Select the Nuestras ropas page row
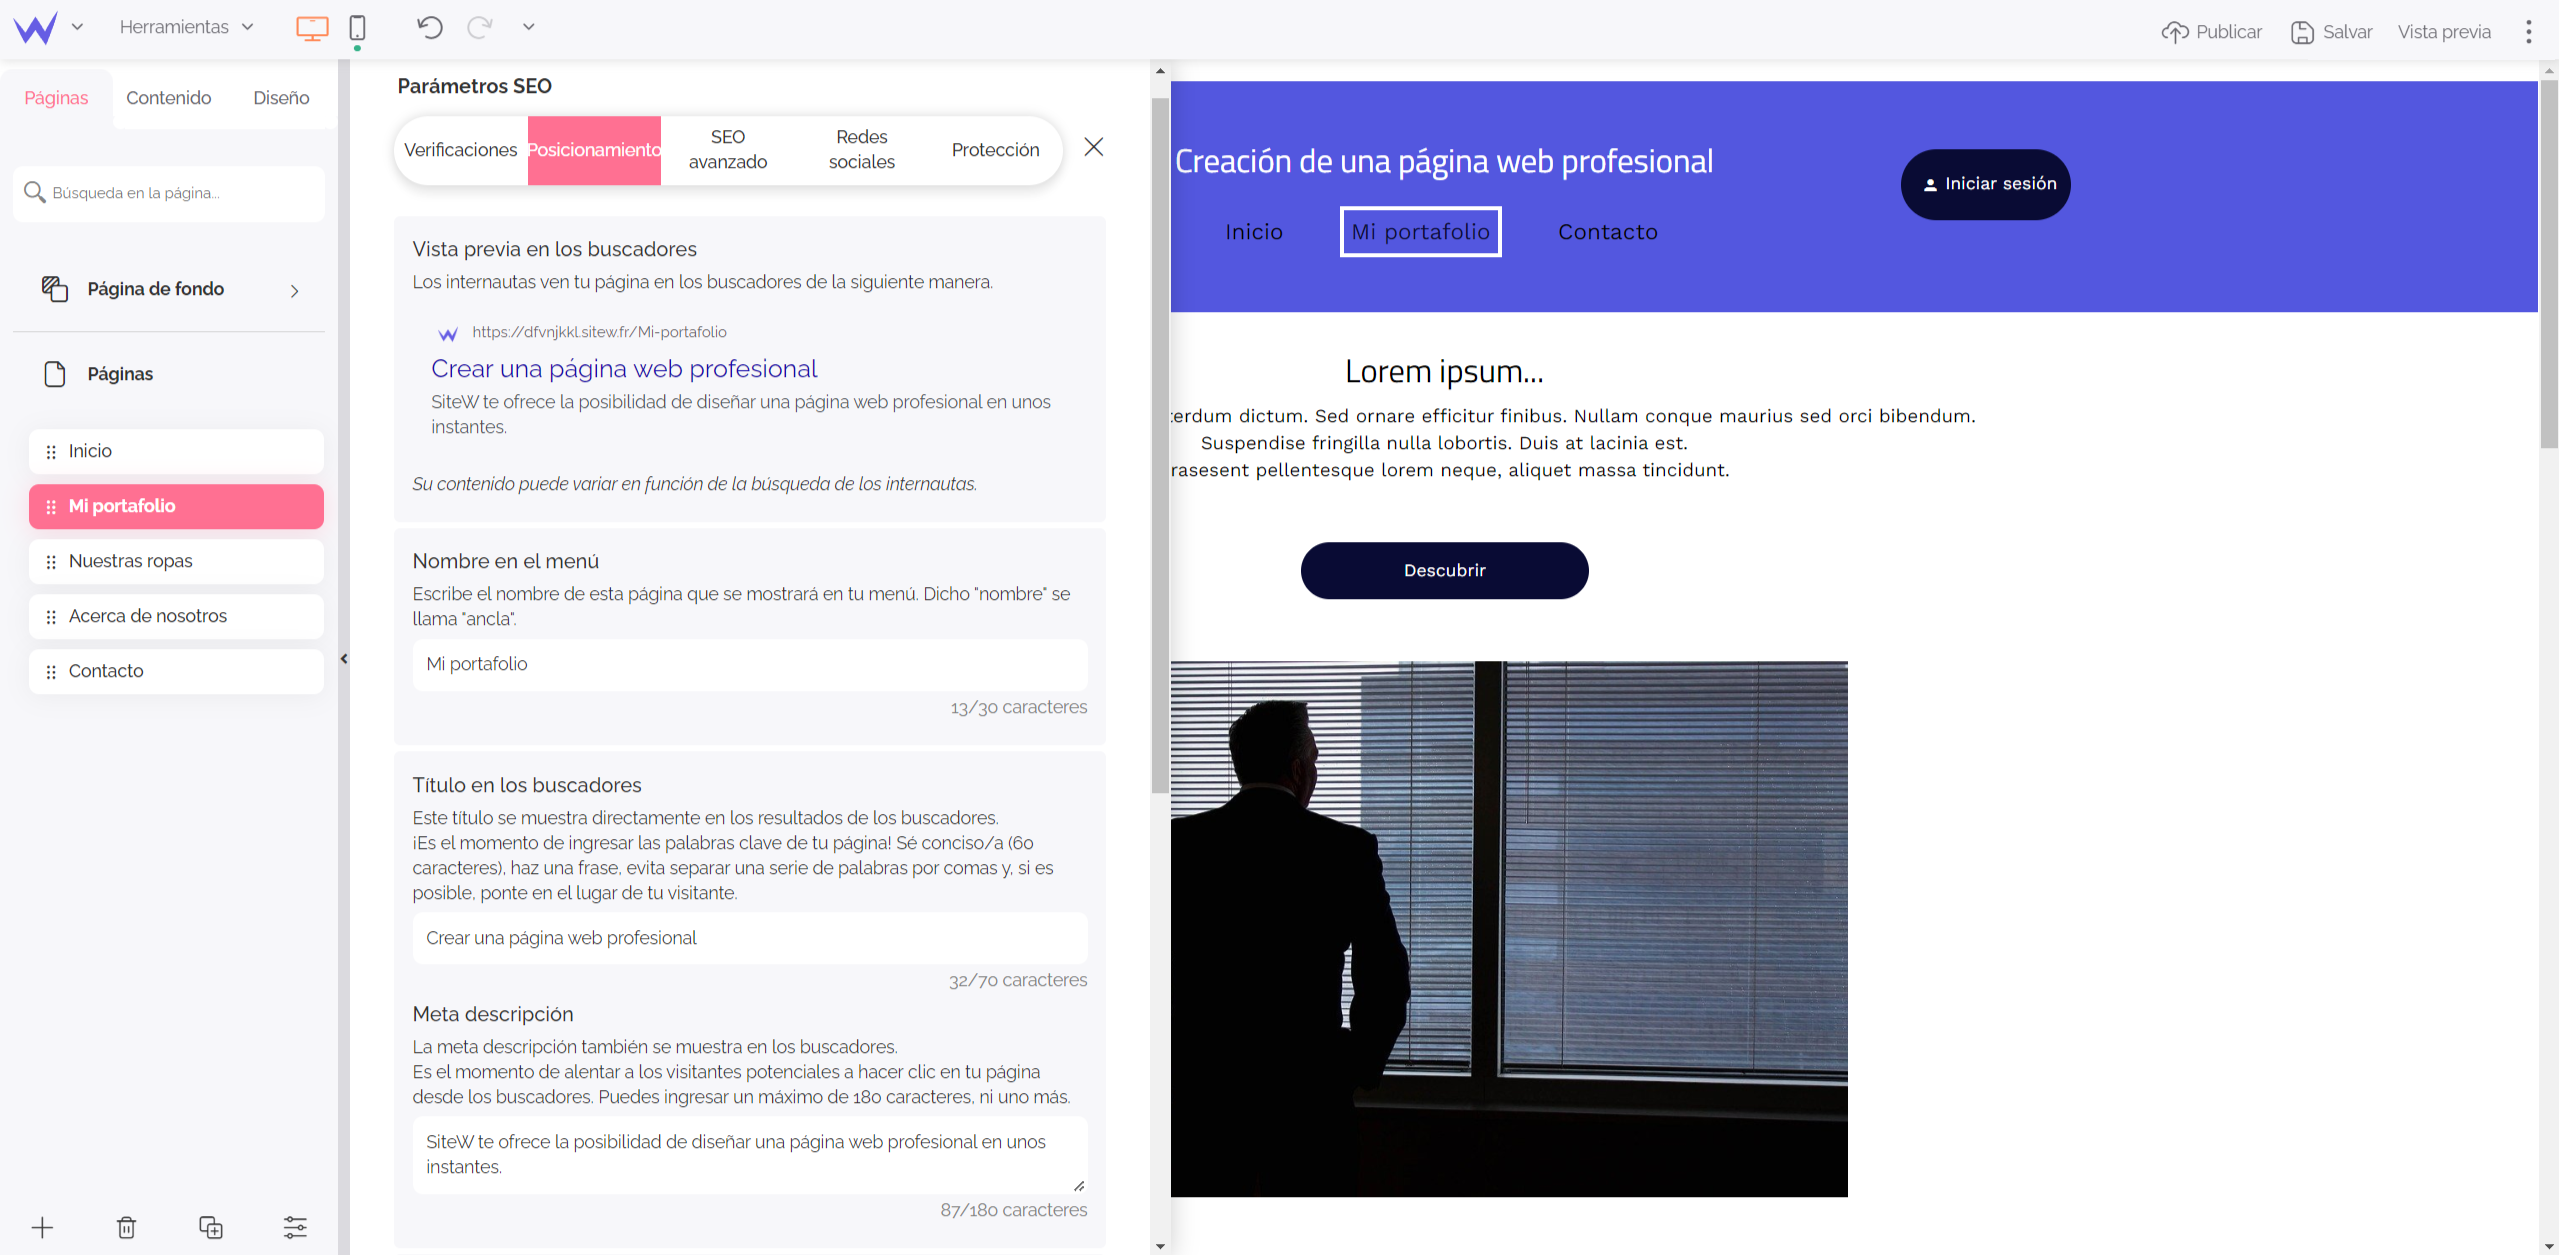This screenshot has width=2559, height=1255. (176, 561)
